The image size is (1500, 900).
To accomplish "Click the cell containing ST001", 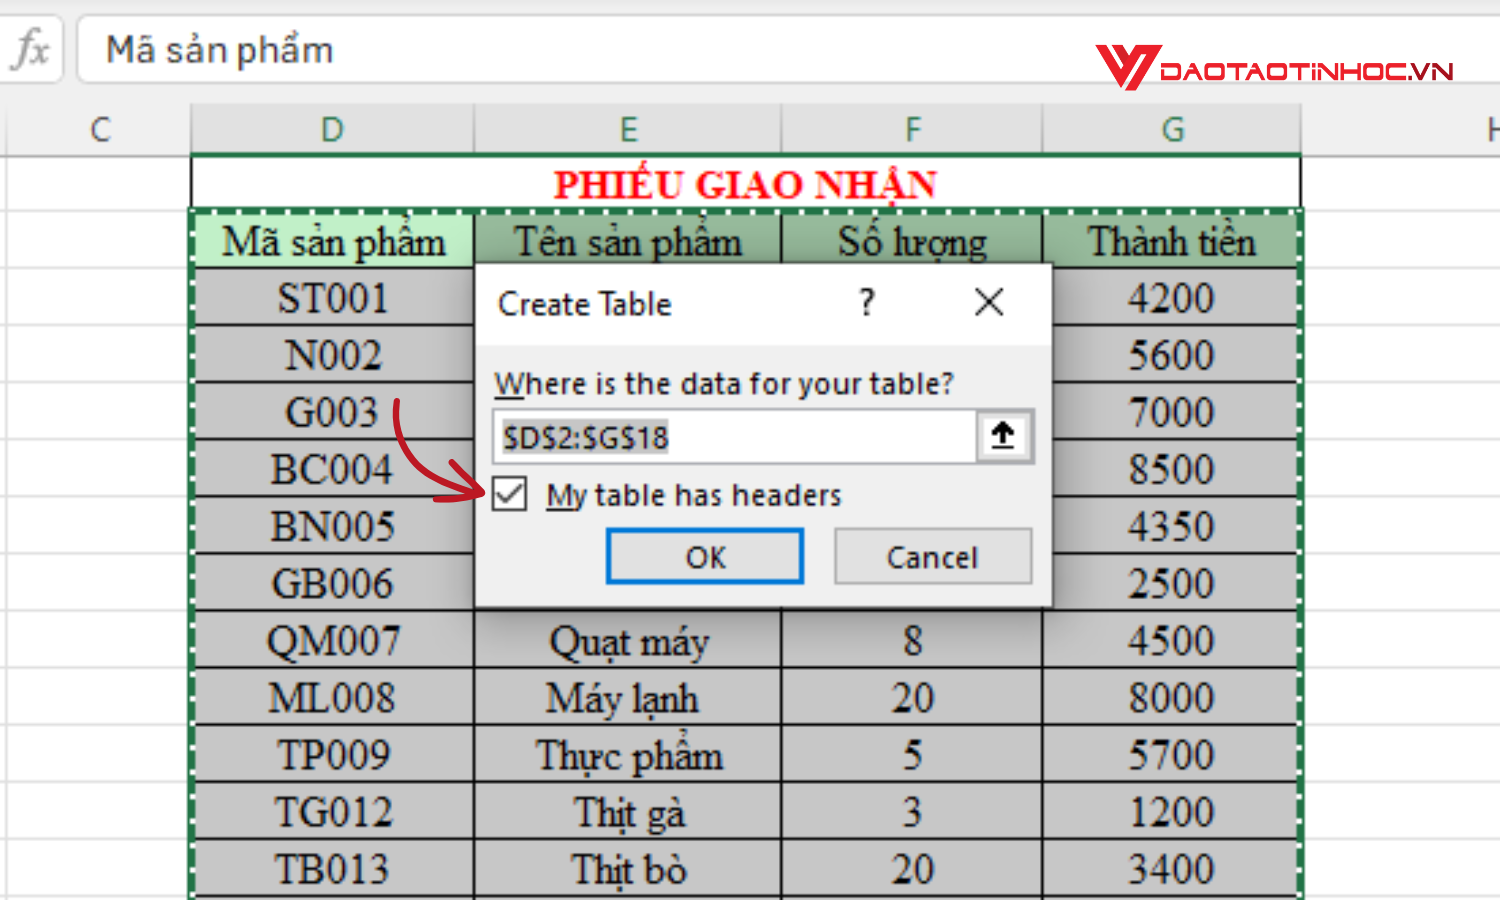I will pos(332,297).
